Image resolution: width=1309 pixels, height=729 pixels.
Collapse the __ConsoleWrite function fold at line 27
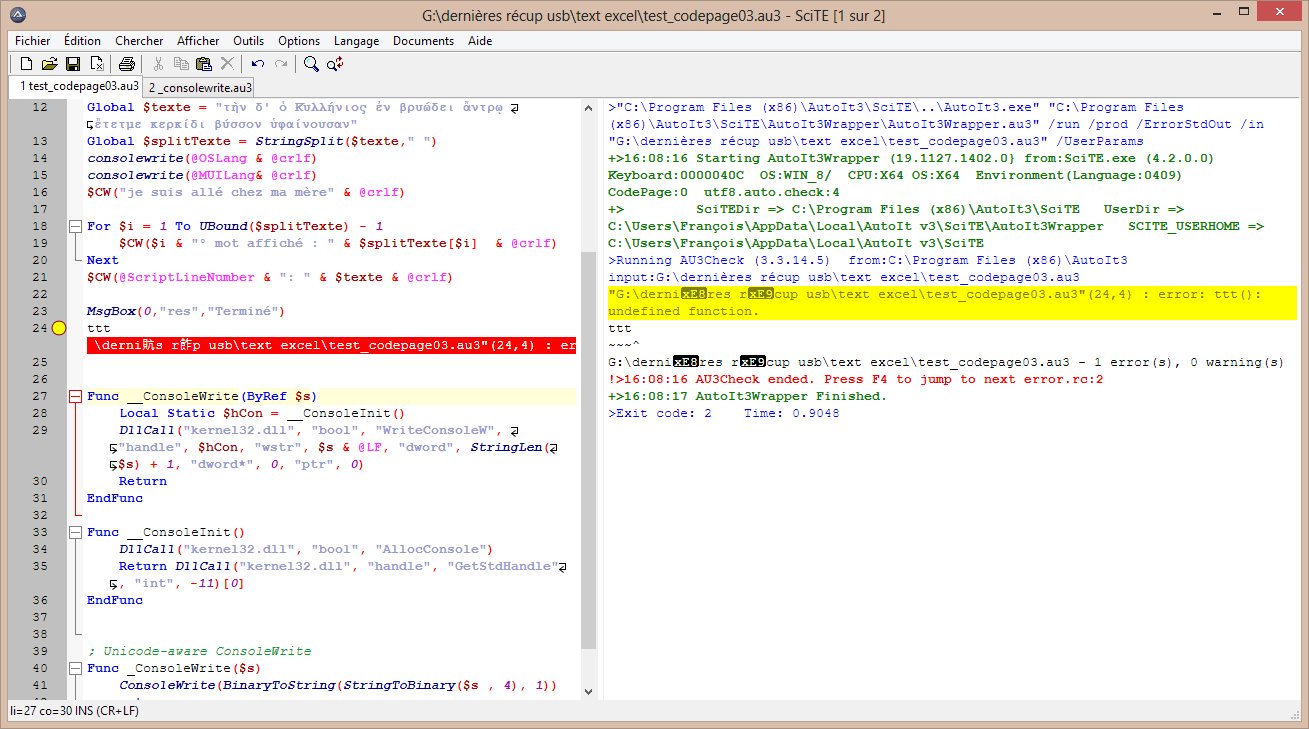pyautogui.click(x=75, y=397)
